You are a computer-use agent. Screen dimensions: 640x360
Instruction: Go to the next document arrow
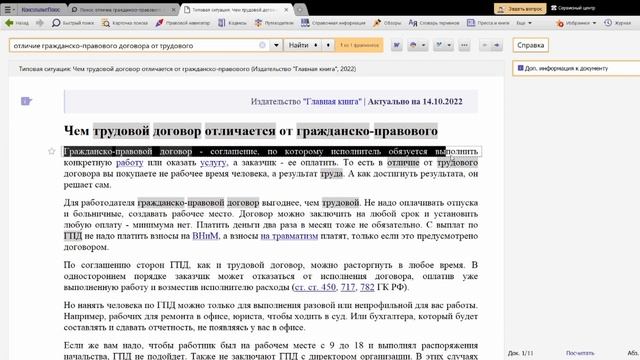point(497,45)
